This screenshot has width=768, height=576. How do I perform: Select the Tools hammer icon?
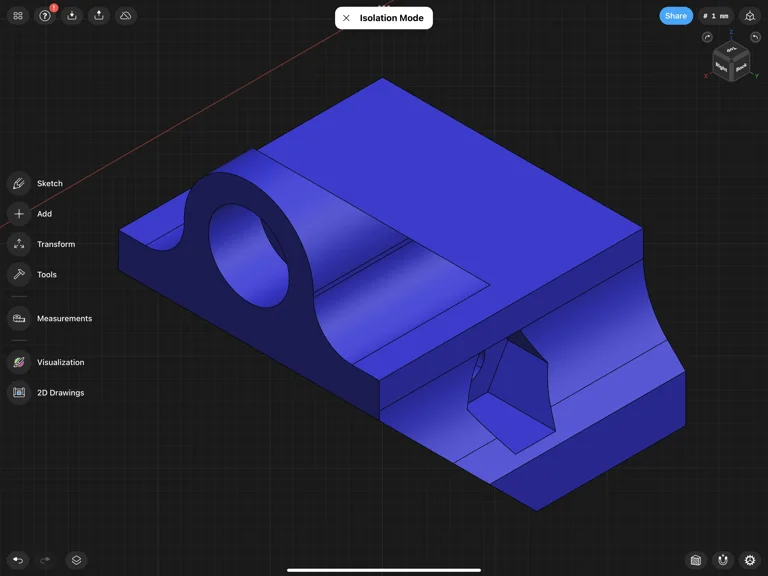click(x=19, y=274)
